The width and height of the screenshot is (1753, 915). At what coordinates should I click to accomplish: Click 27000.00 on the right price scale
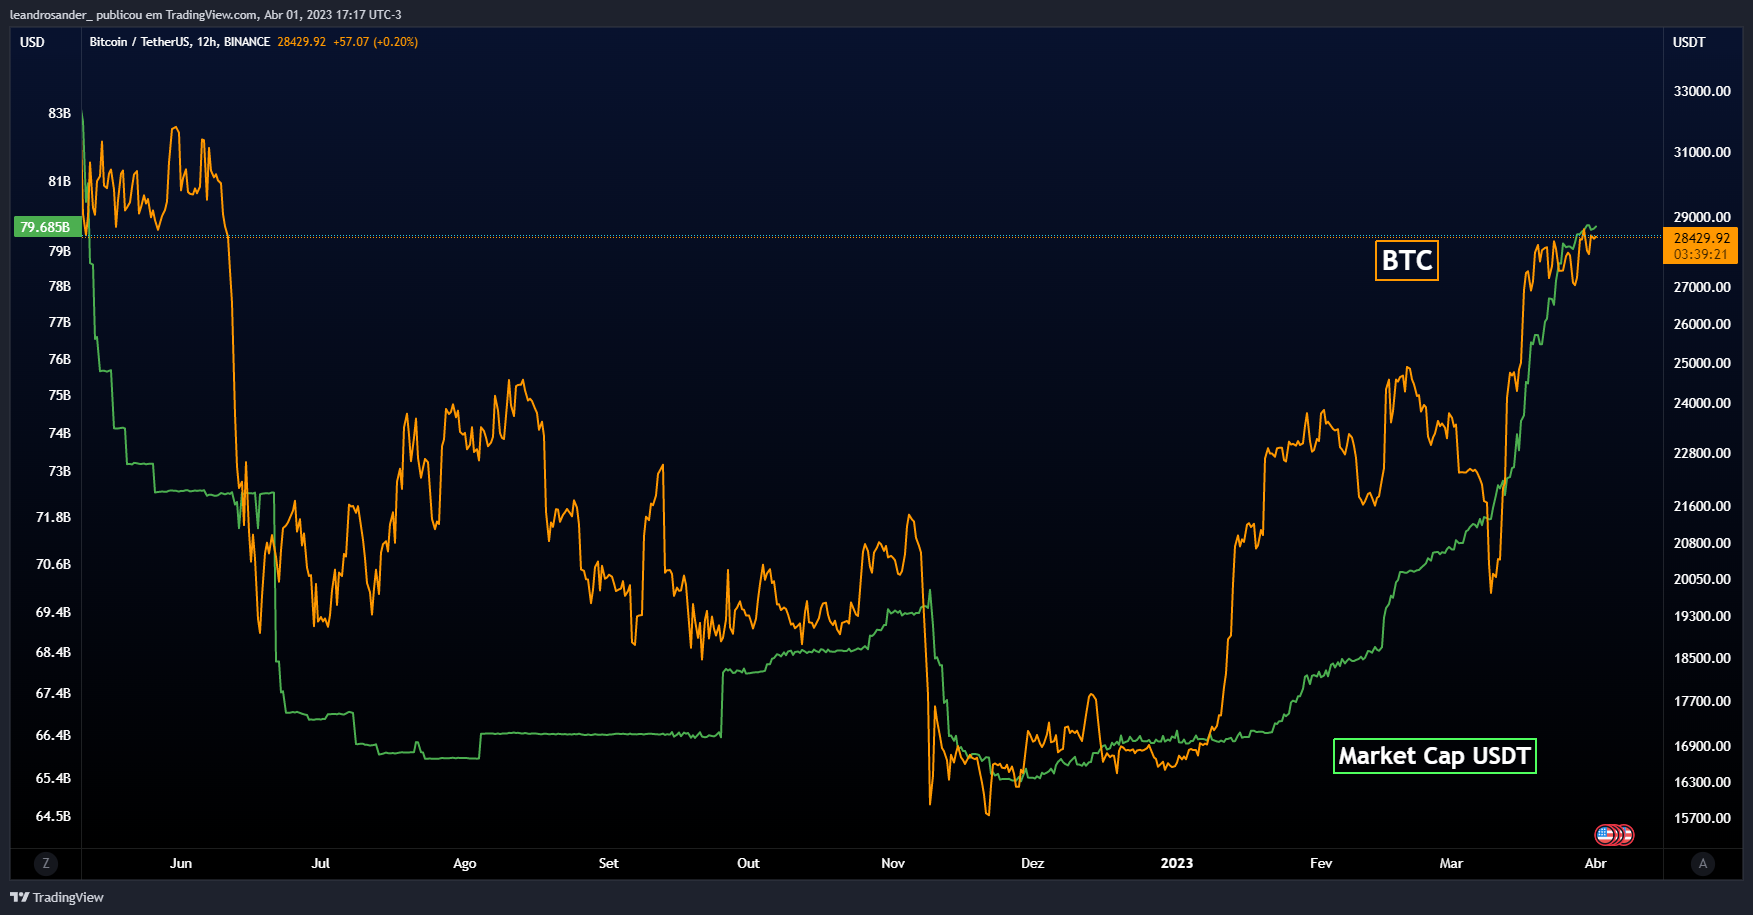pos(1702,287)
